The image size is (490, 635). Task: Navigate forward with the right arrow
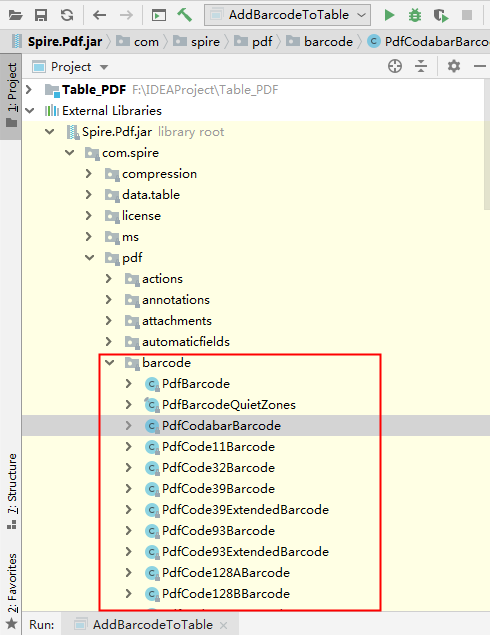tap(126, 15)
